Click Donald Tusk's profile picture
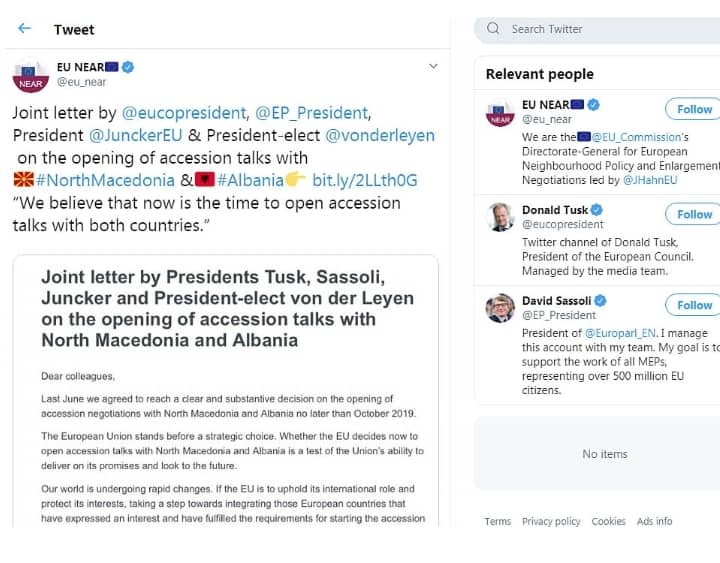The image size is (720, 563). (500, 217)
